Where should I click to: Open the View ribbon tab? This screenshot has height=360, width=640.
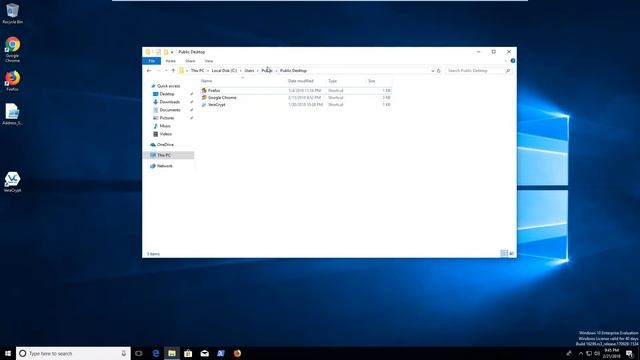209,61
